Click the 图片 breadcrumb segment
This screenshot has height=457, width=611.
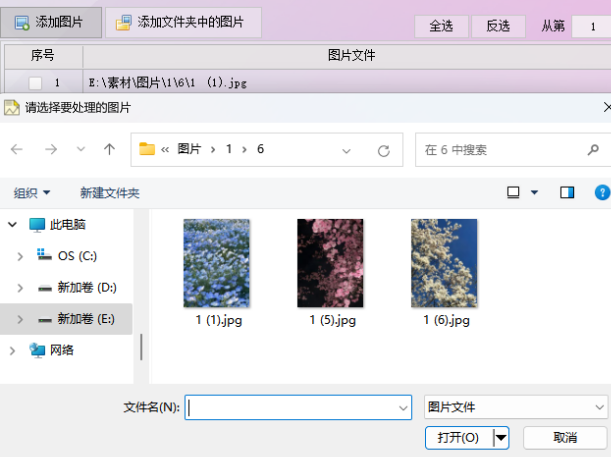pos(189,149)
